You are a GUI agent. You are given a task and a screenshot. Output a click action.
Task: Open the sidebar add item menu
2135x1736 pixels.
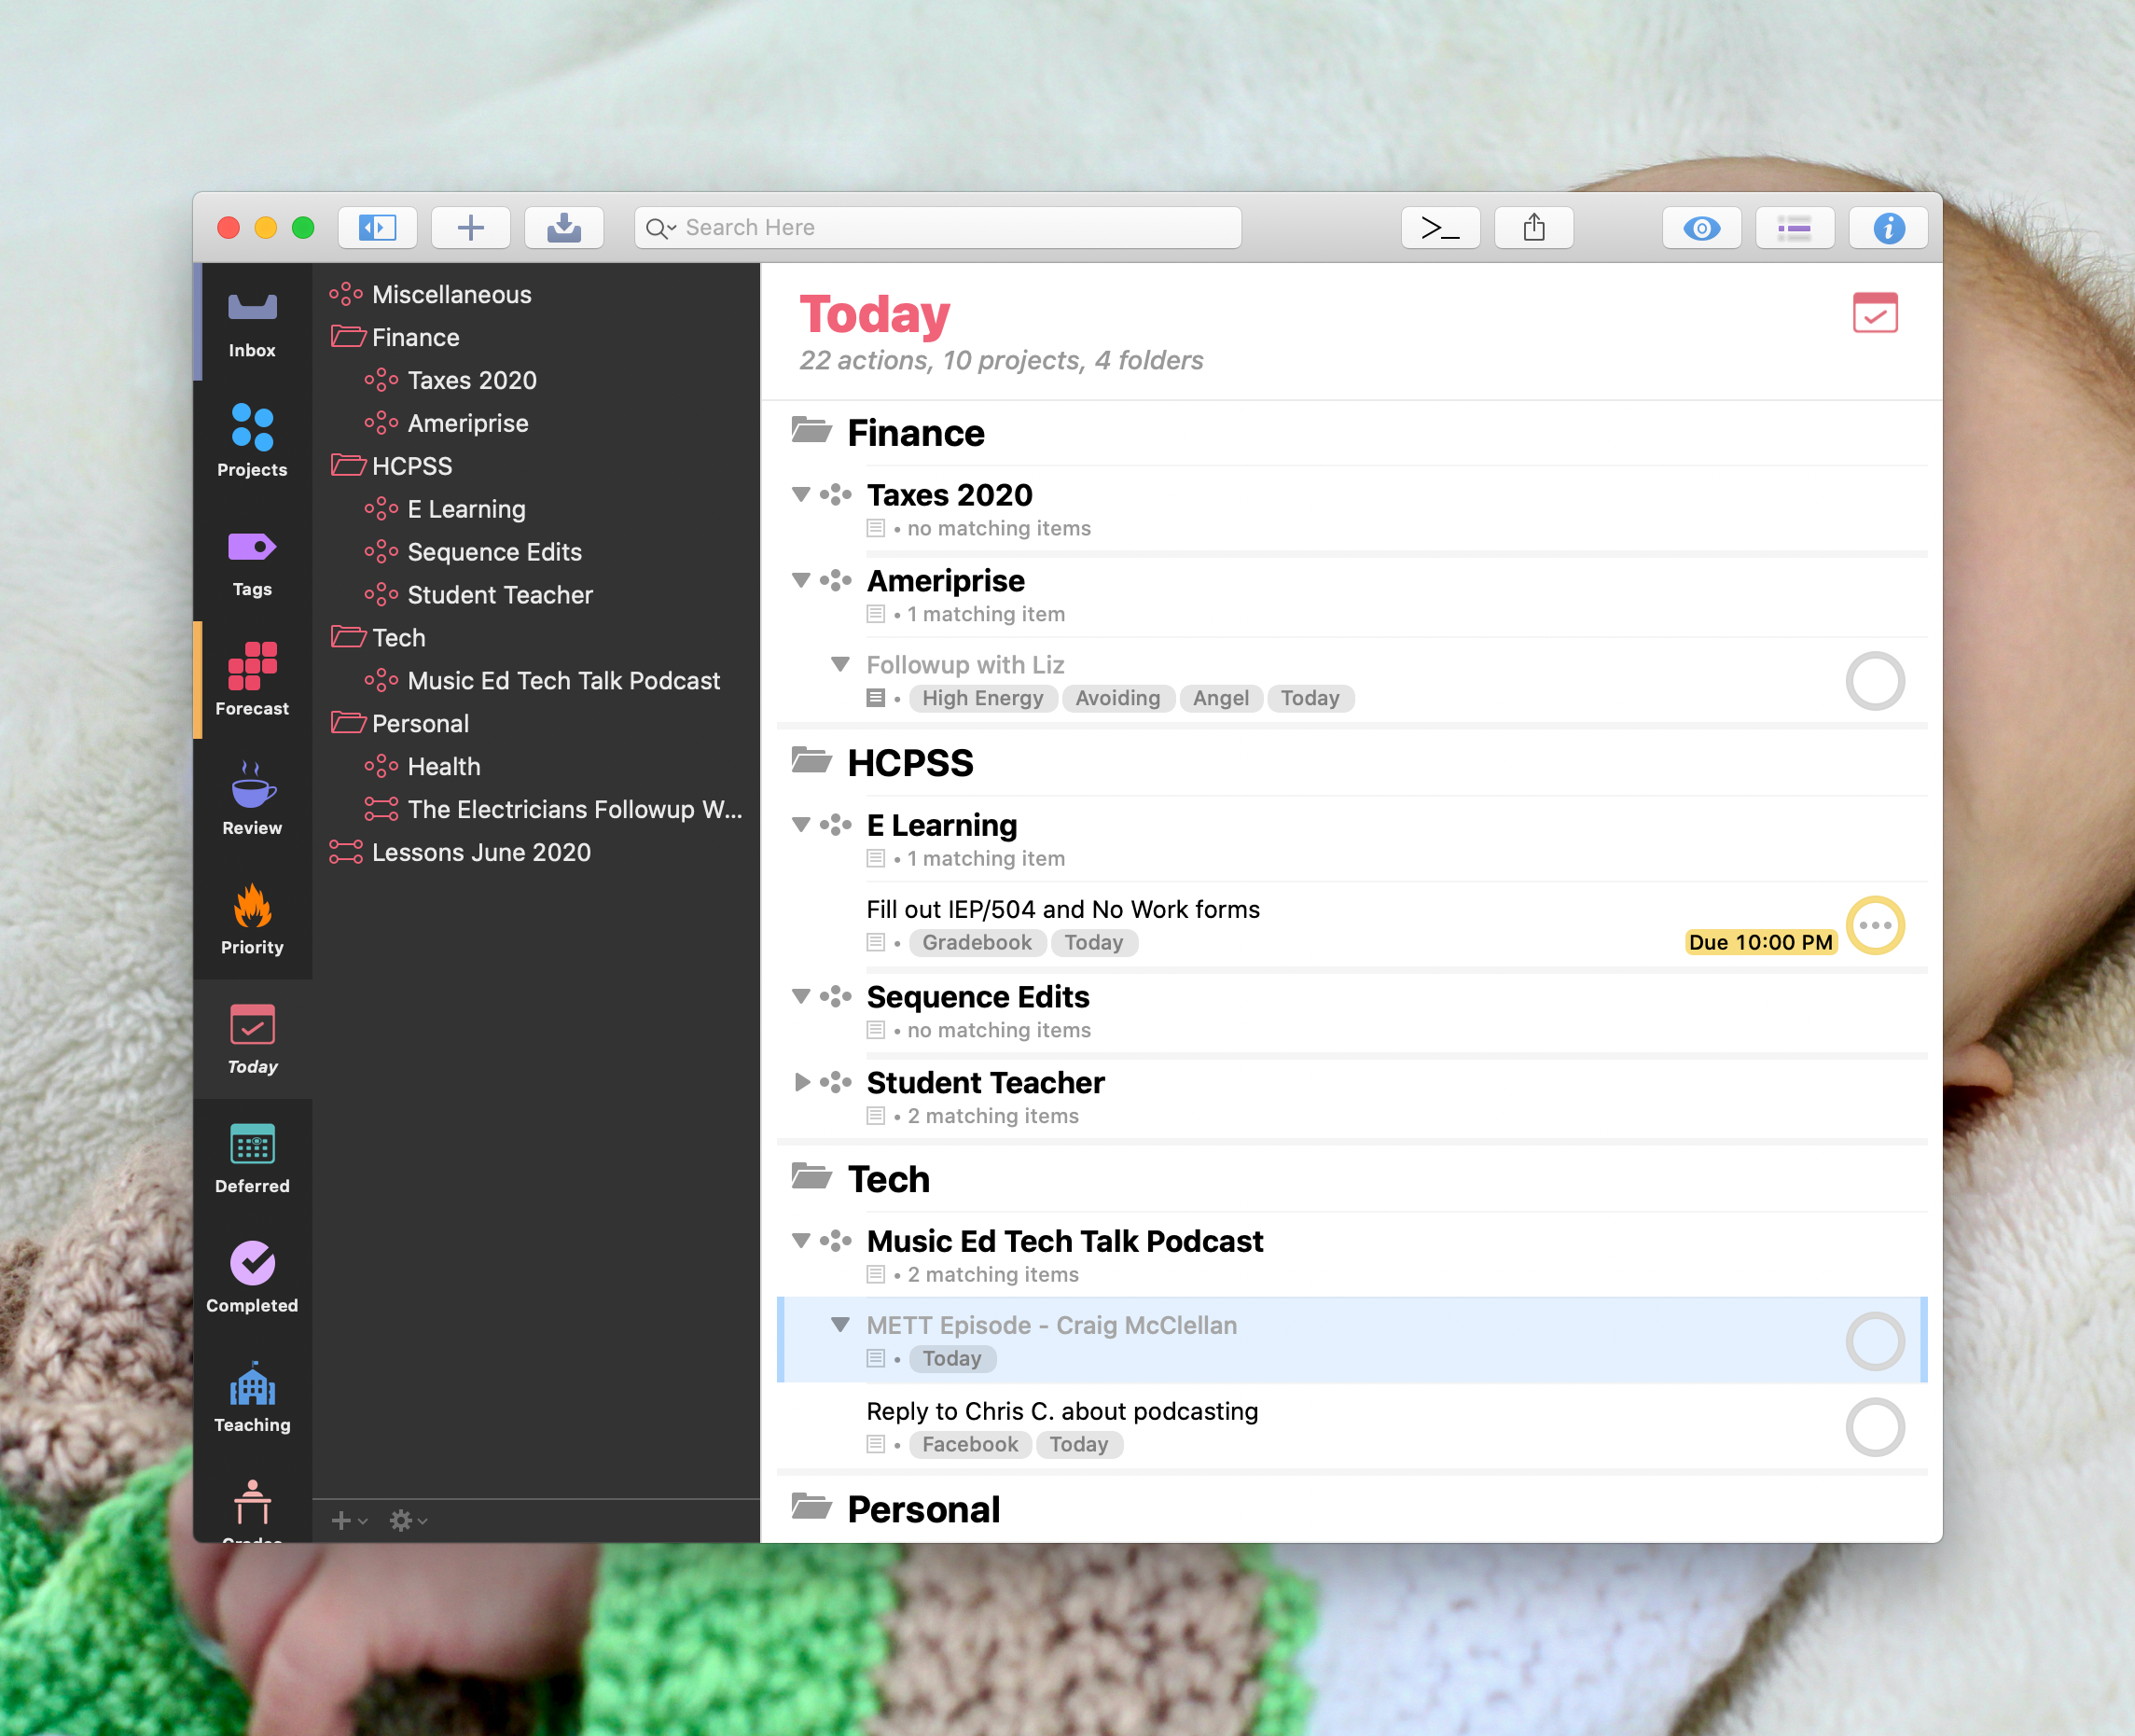pyautogui.click(x=349, y=1521)
